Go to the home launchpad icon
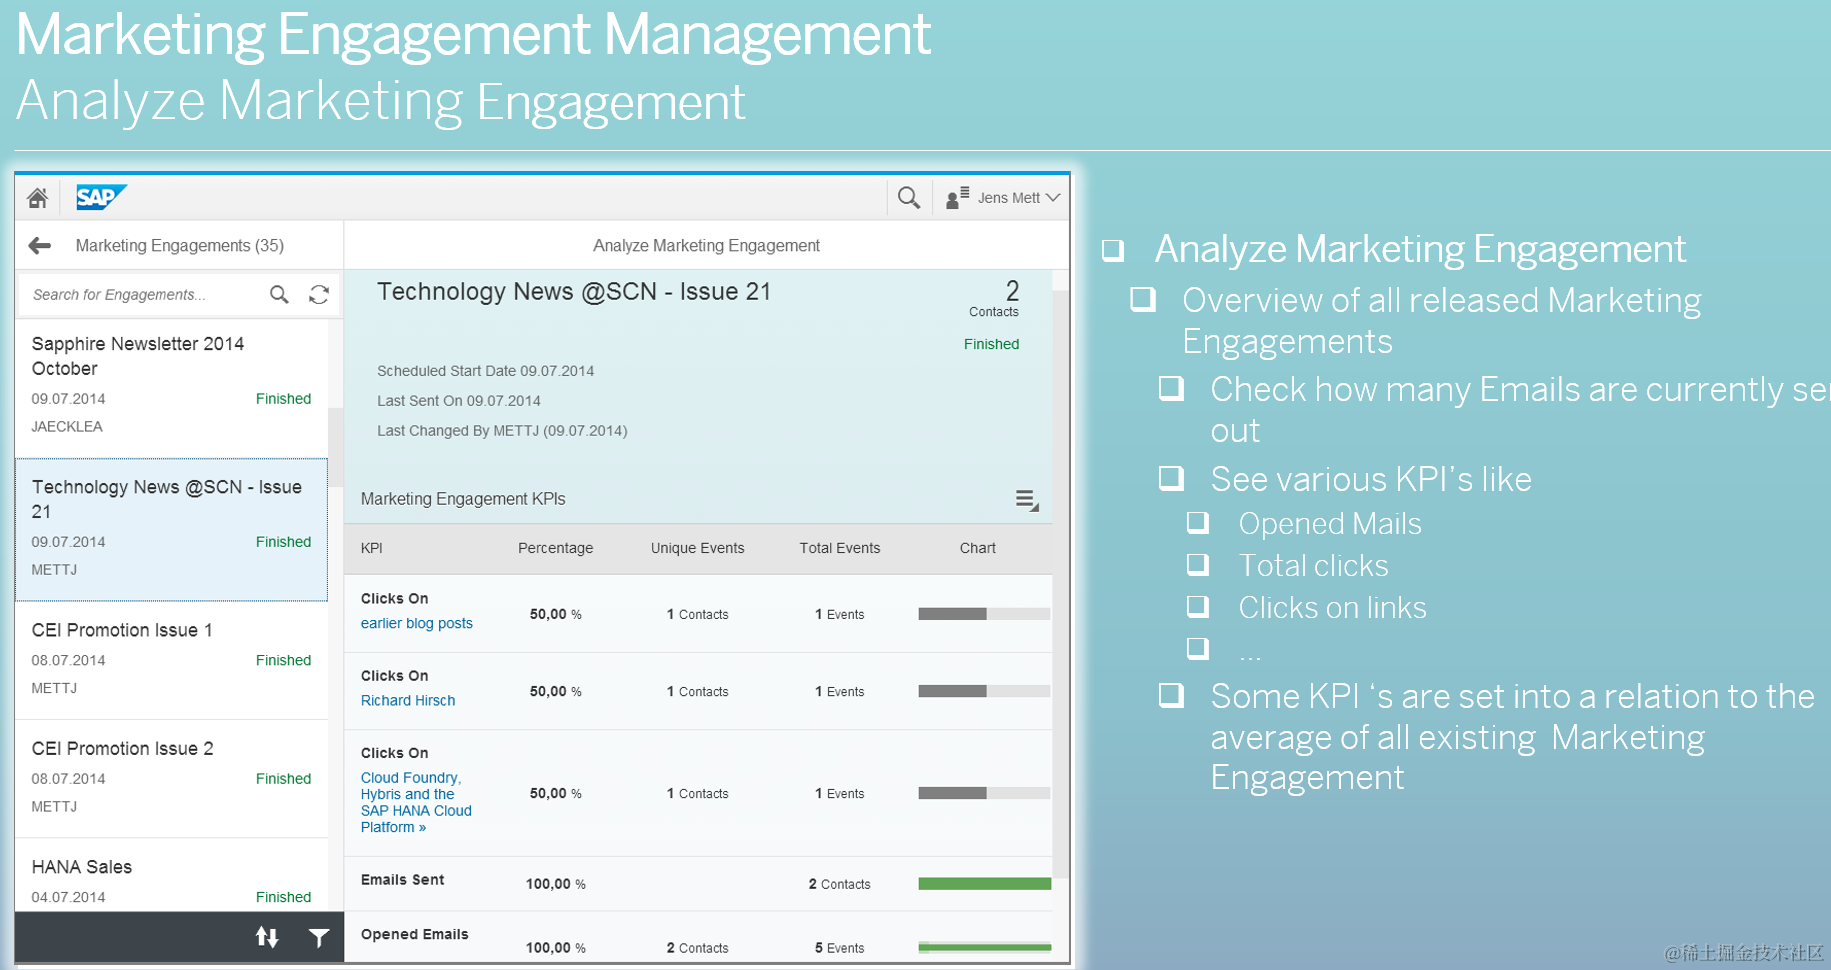Screen dimensions: 1831x970 click(38, 198)
